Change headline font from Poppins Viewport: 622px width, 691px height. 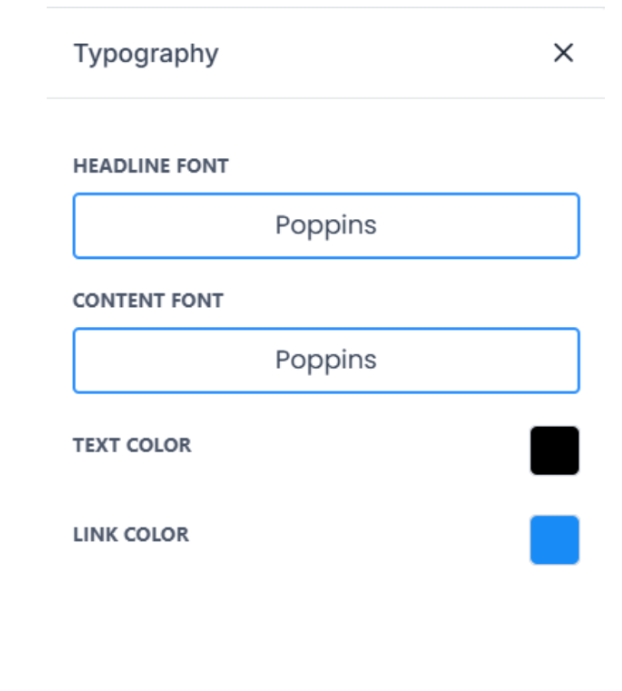[326, 226]
